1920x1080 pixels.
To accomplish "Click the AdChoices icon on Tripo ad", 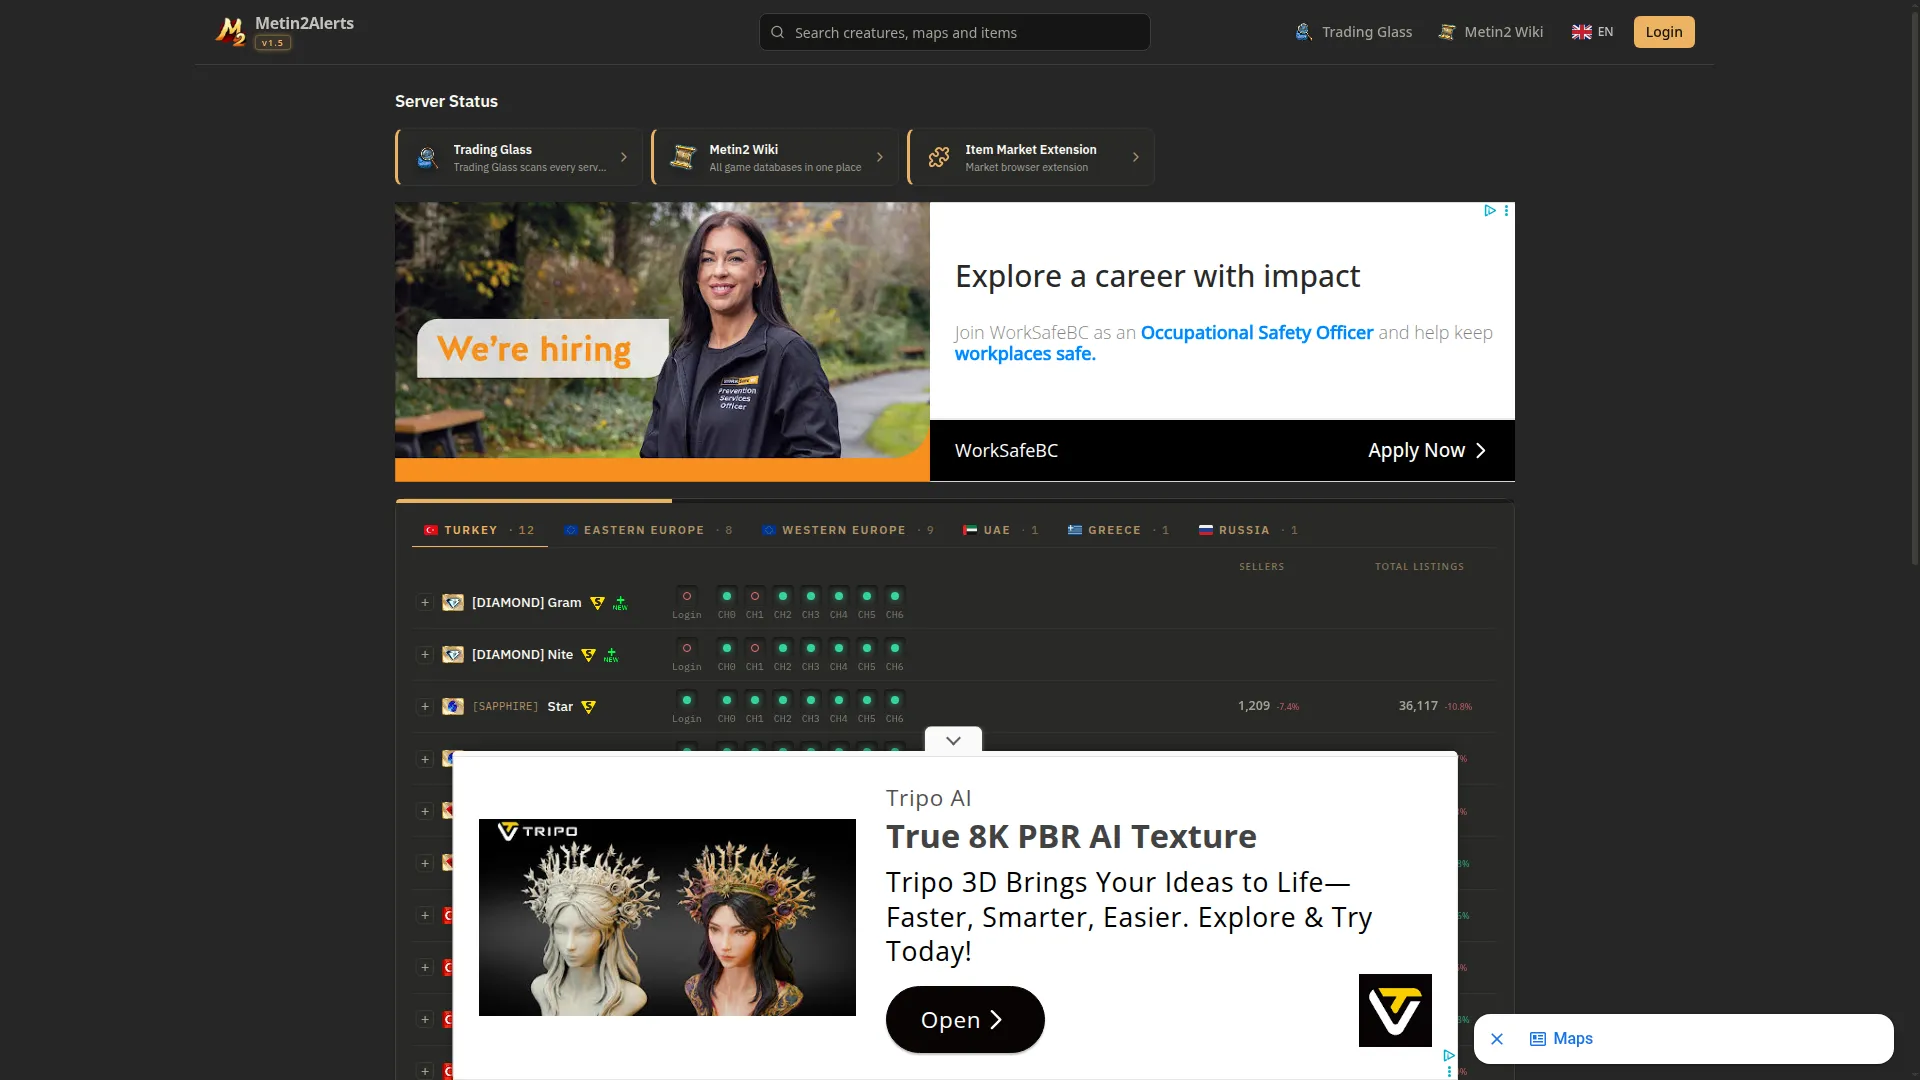I will tap(1449, 1055).
